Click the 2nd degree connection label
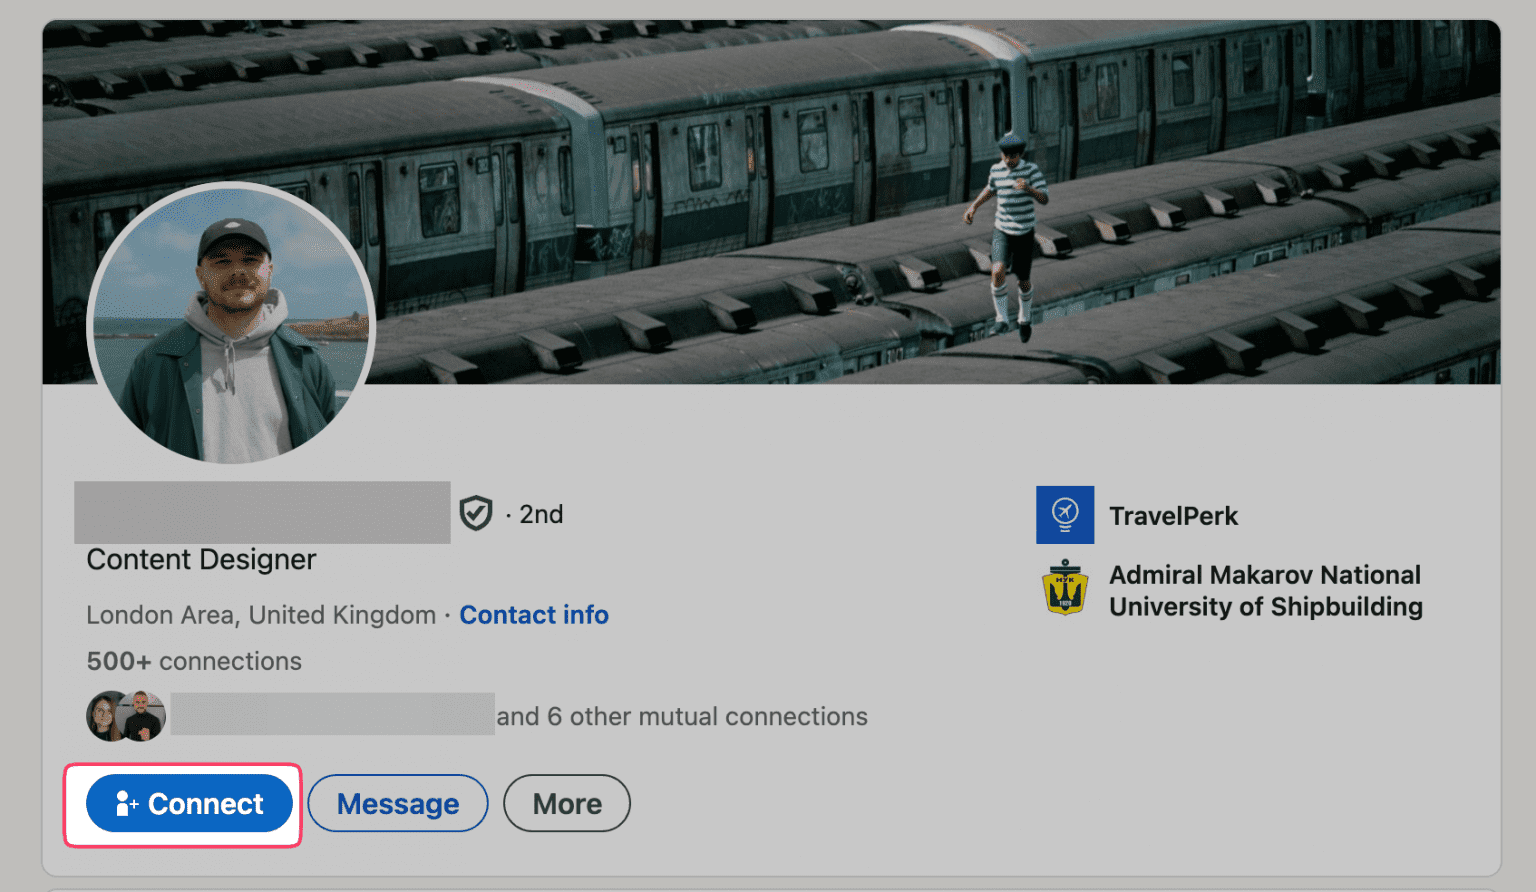Viewport: 1536px width, 892px height. [x=541, y=514]
